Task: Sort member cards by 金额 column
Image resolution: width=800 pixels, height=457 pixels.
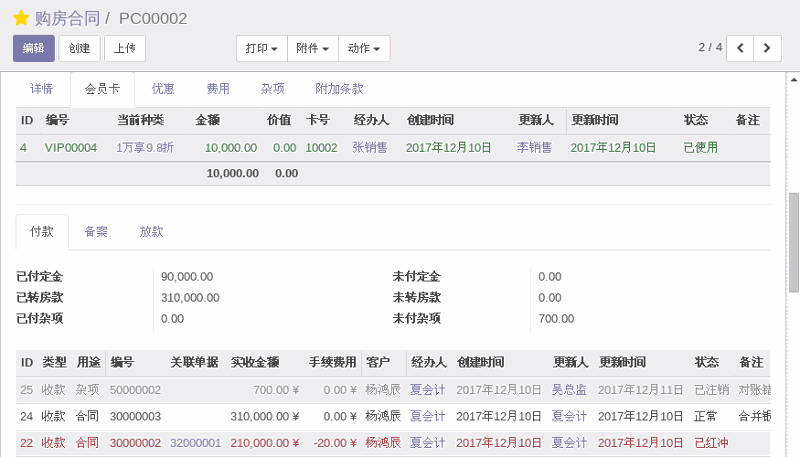Action: click(206, 120)
